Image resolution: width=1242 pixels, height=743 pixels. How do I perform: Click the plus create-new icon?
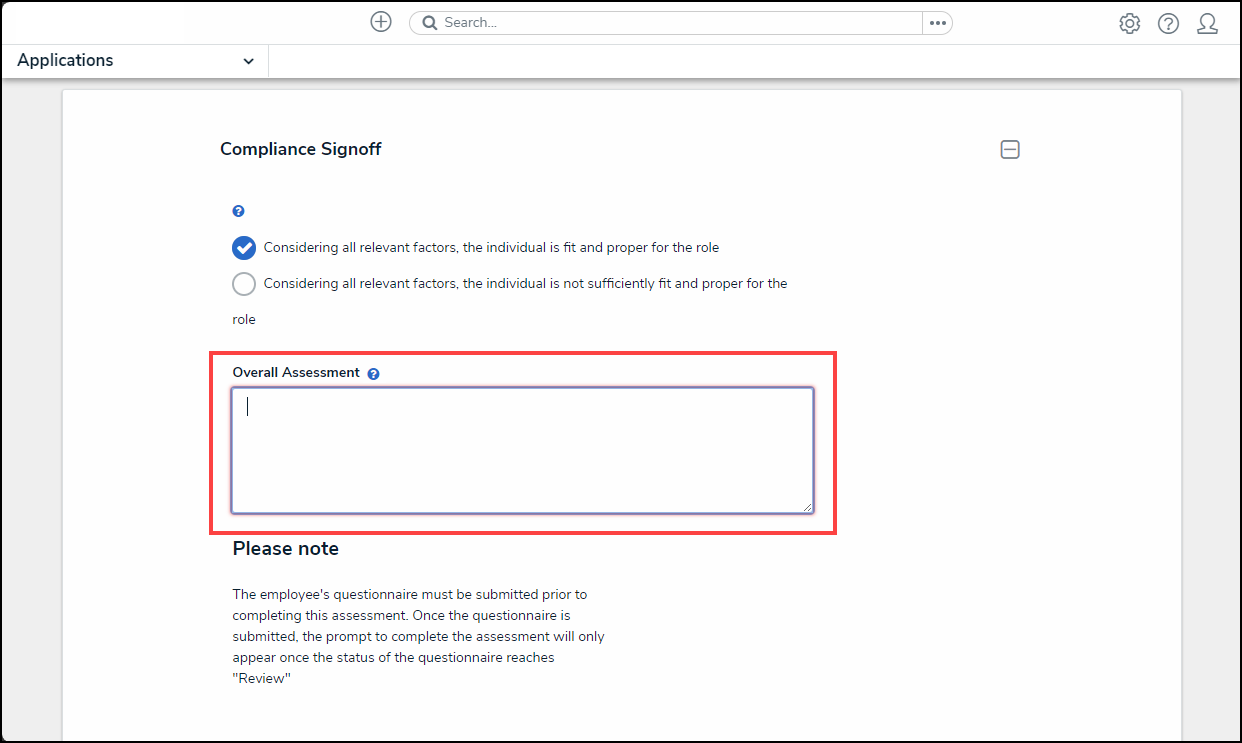[x=381, y=22]
